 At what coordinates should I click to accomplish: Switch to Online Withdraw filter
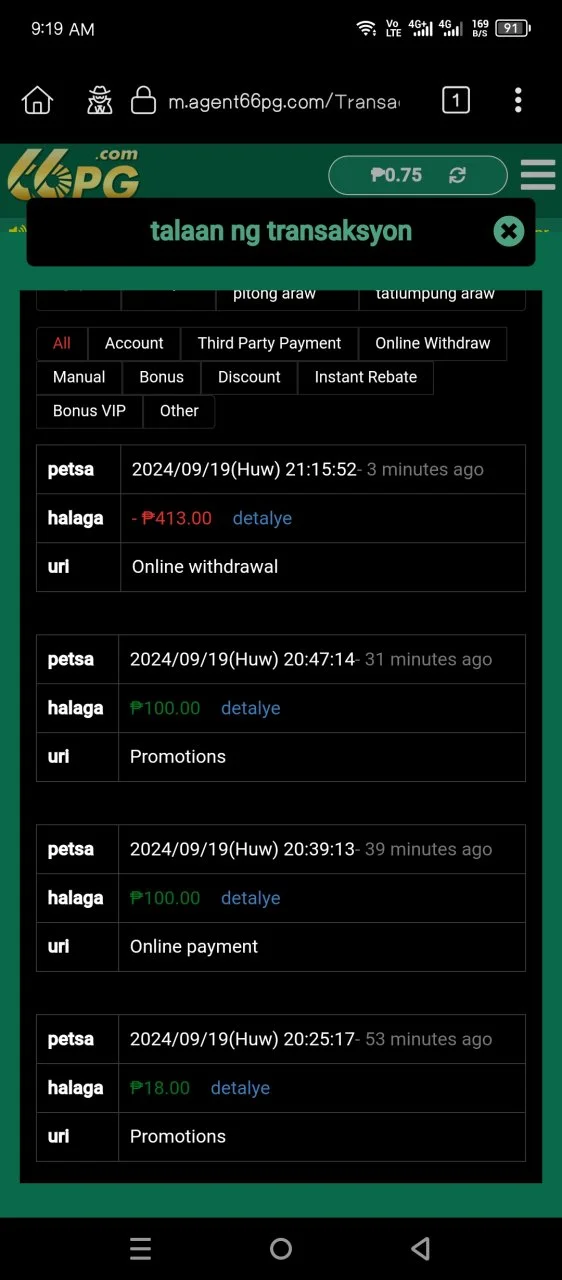pos(433,343)
